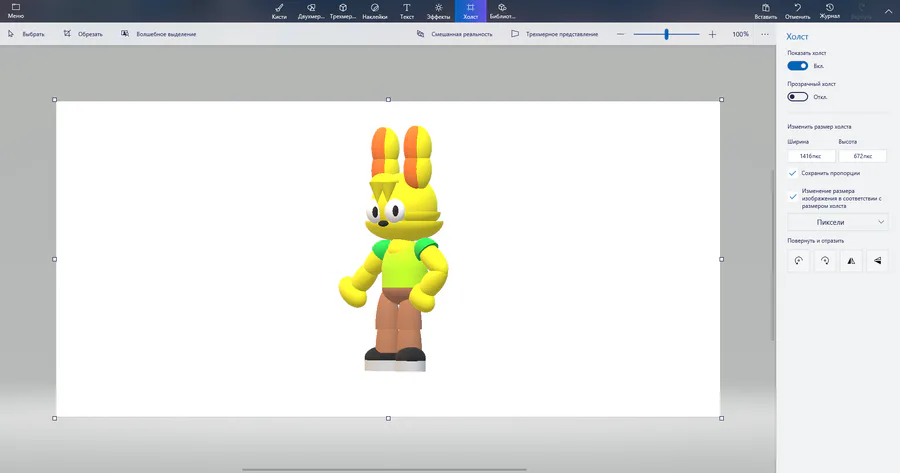This screenshot has width=900, height=473.
Task: Rotate canvas right (clockwise)
Action: [825, 261]
